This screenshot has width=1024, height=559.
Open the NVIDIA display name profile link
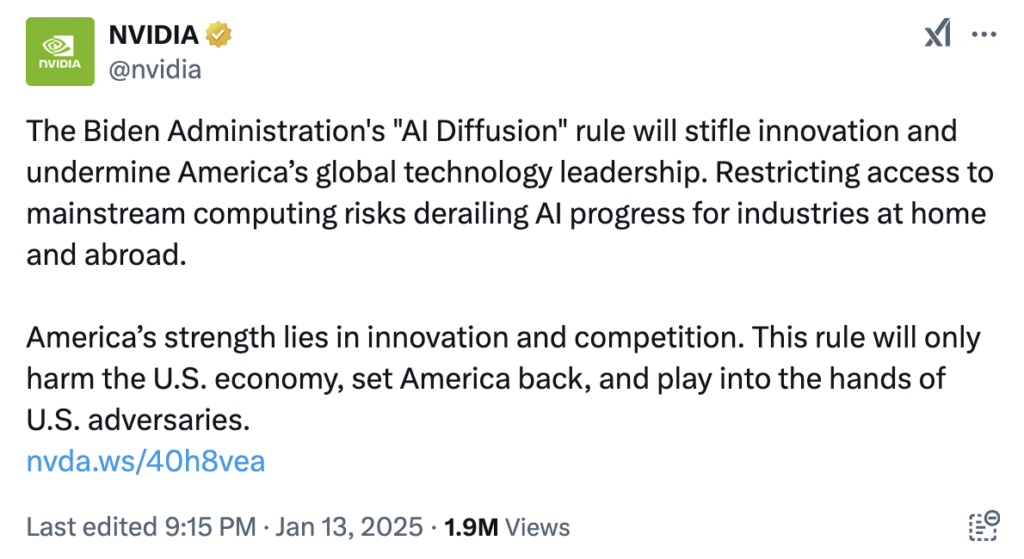pyautogui.click(x=154, y=35)
